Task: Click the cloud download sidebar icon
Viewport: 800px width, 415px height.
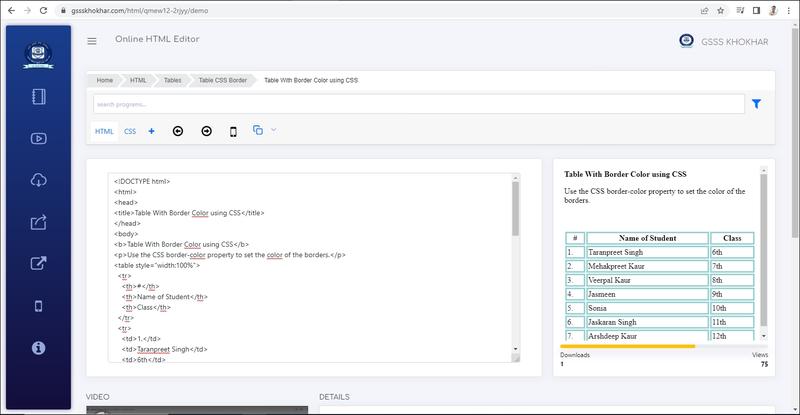Action: tap(39, 180)
